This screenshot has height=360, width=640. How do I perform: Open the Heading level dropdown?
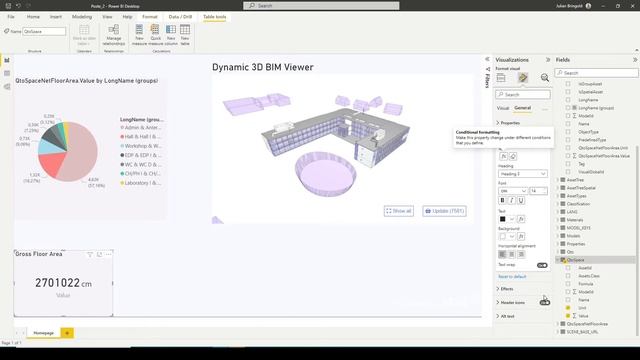tap(522, 174)
